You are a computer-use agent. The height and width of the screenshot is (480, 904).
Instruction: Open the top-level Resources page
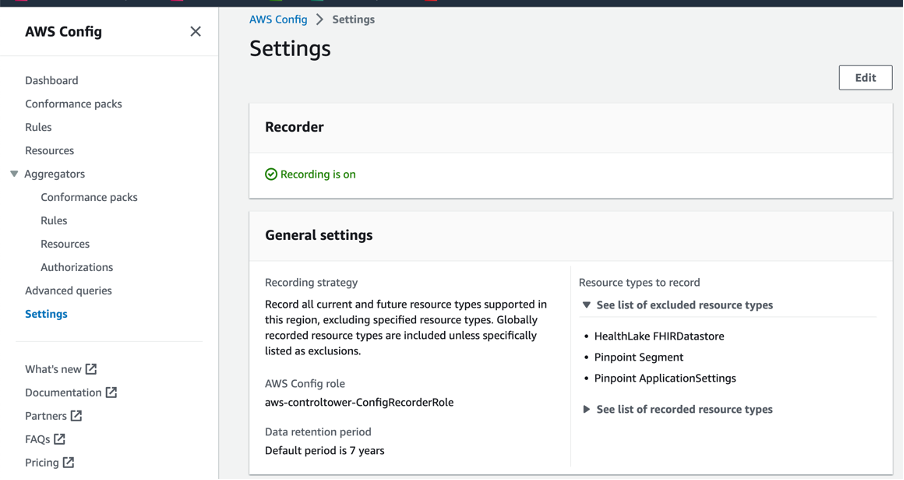(49, 150)
